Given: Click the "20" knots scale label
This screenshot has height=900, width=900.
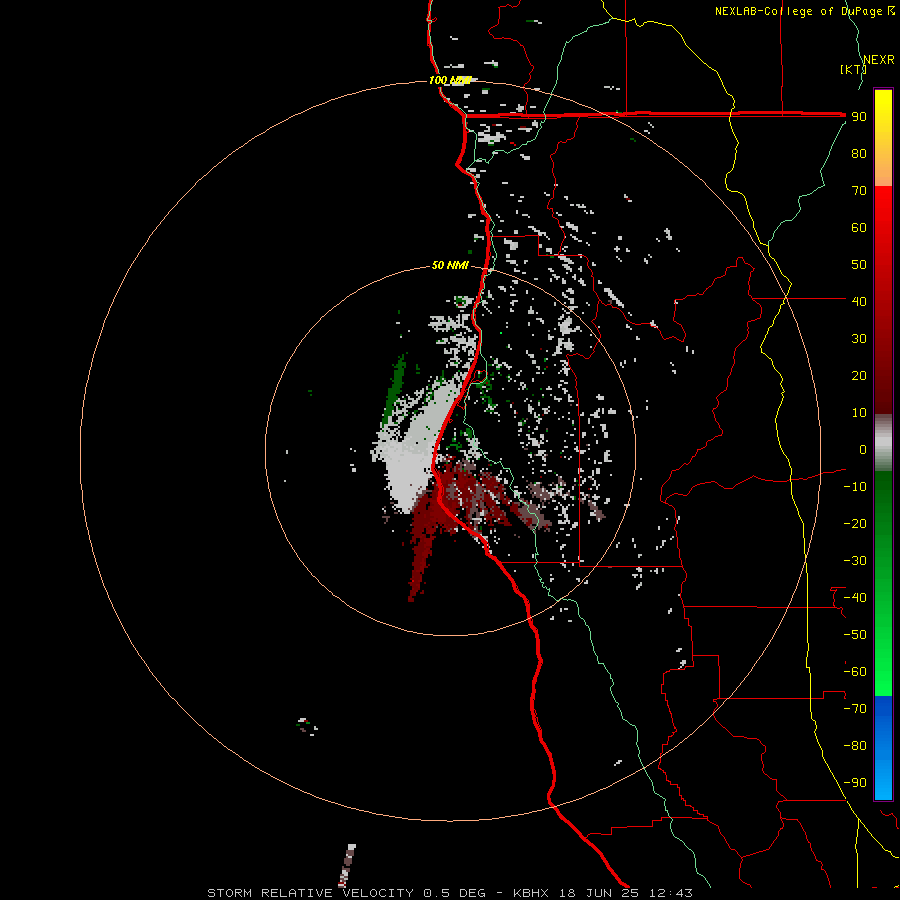Looking at the screenshot, I should click(859, 375).
